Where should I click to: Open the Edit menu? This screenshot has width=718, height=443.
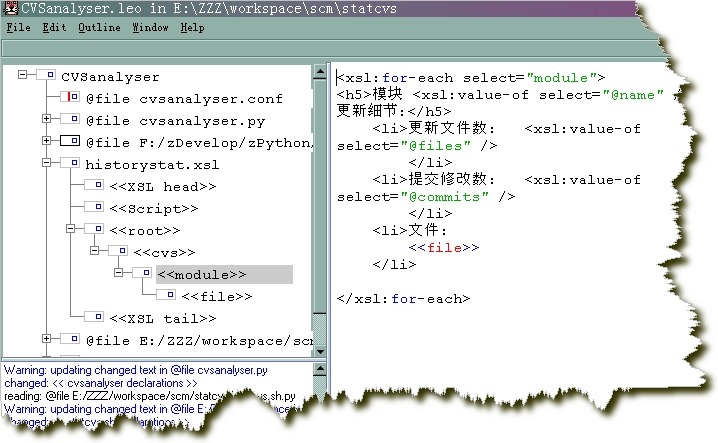(x=54, y=27)
